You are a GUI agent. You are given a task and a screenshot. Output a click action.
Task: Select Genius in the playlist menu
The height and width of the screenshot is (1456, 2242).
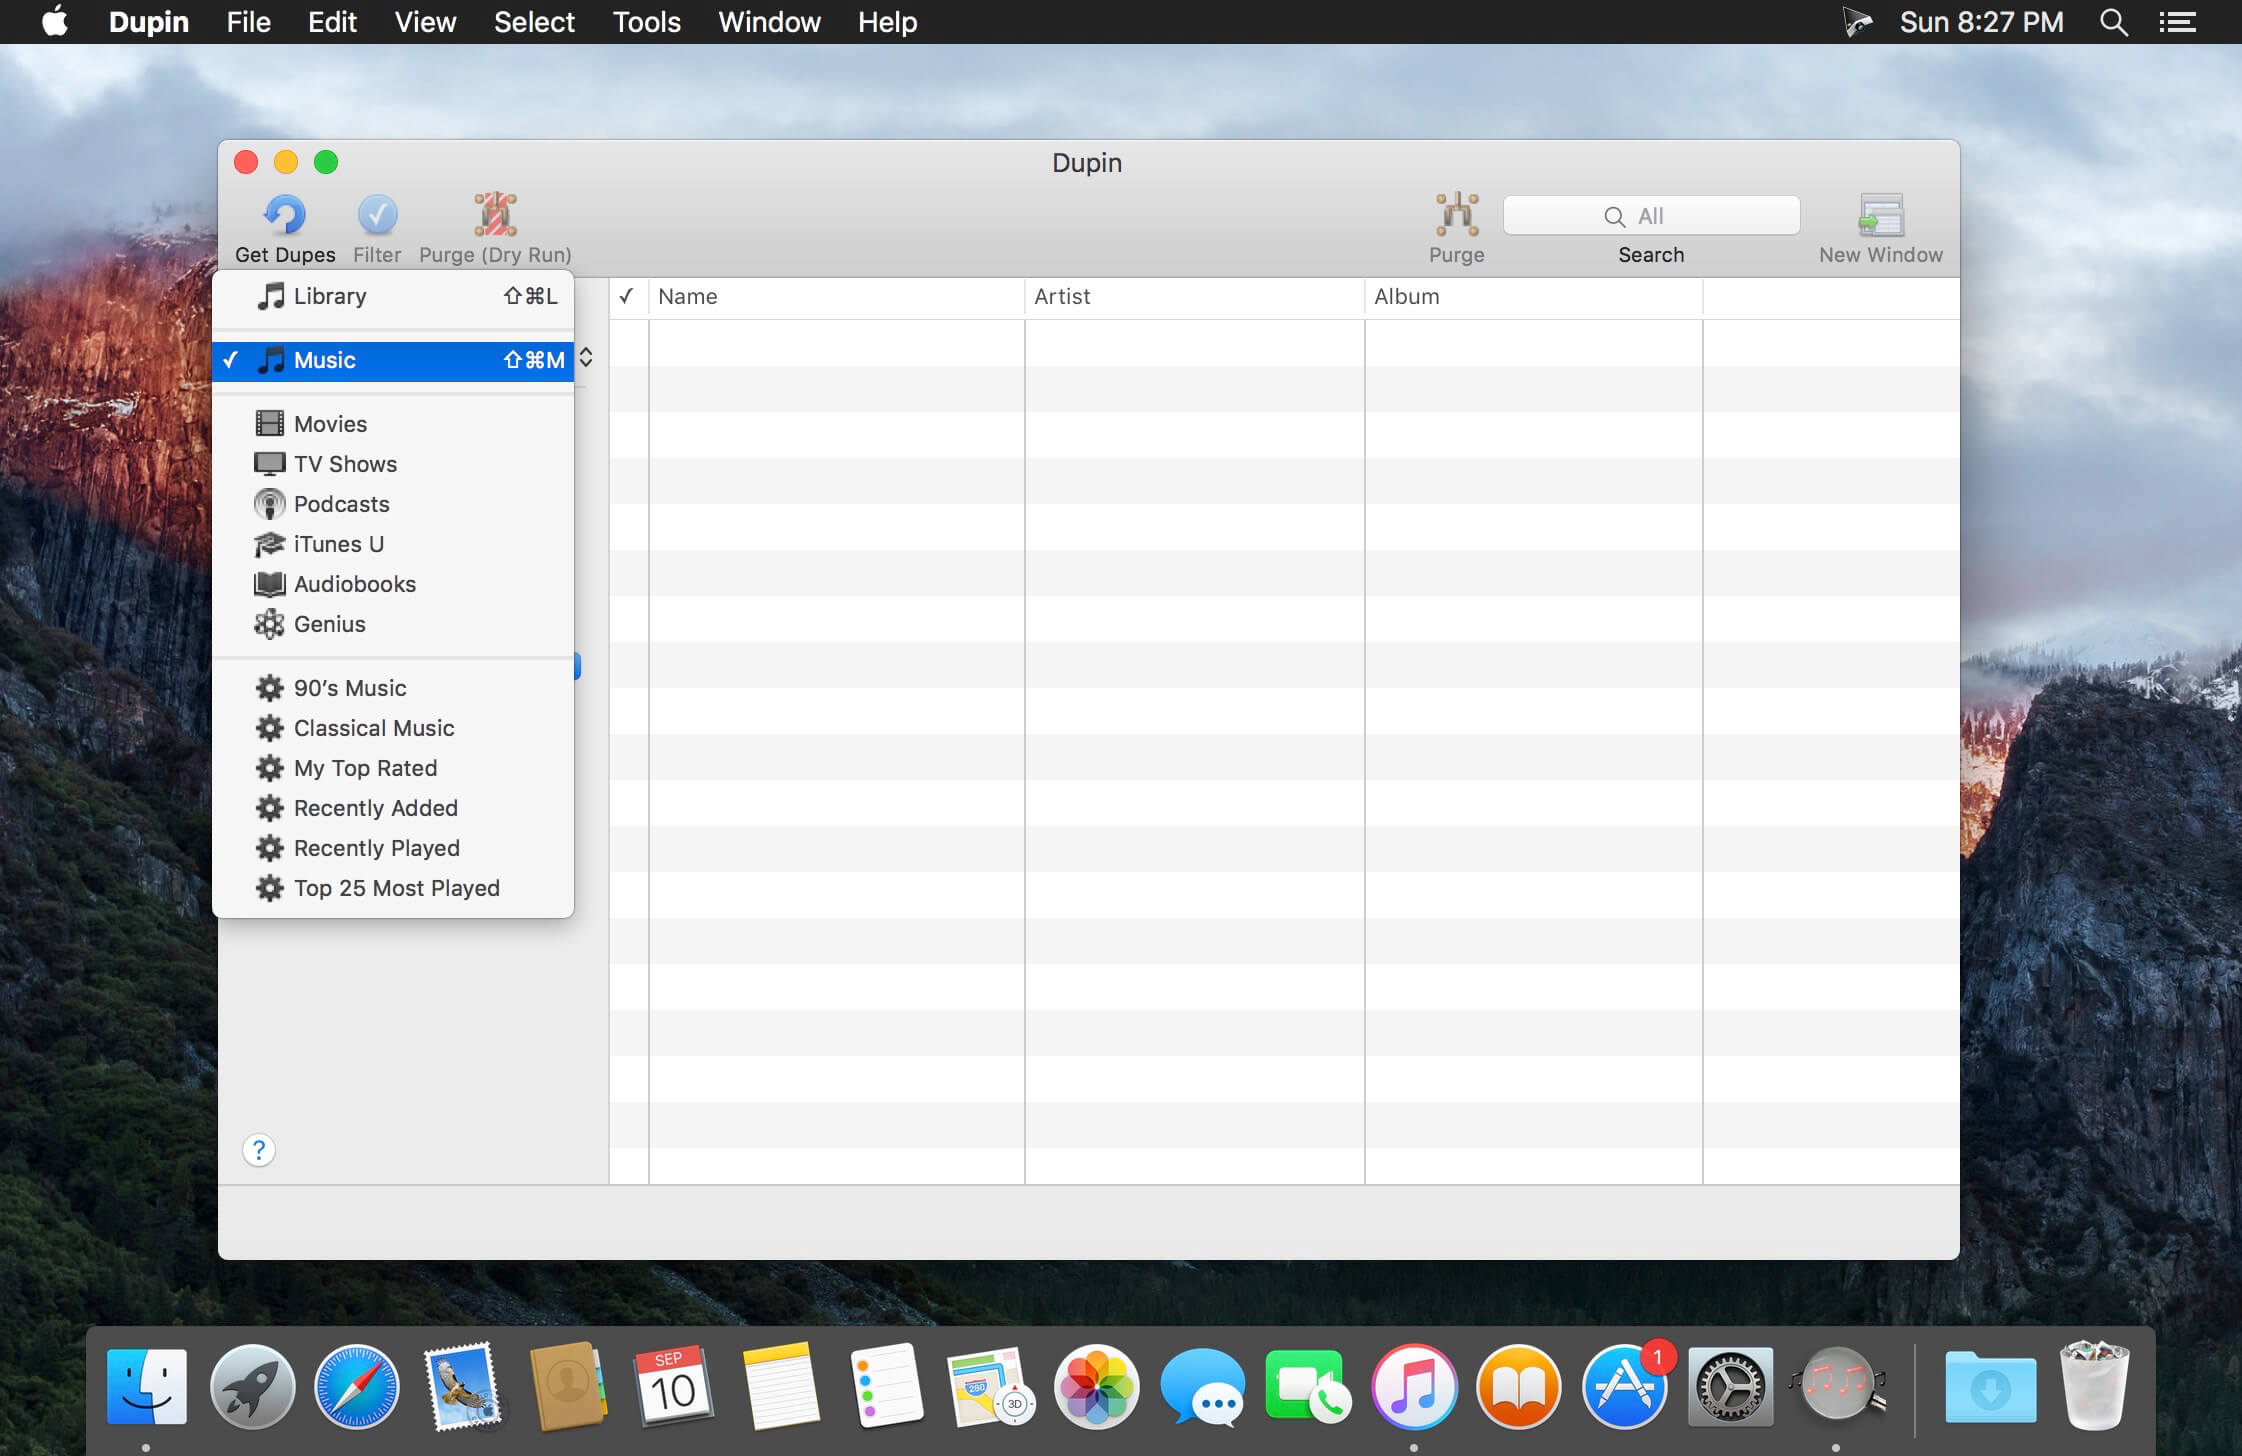pyautogui.click(x=393, y=624)
